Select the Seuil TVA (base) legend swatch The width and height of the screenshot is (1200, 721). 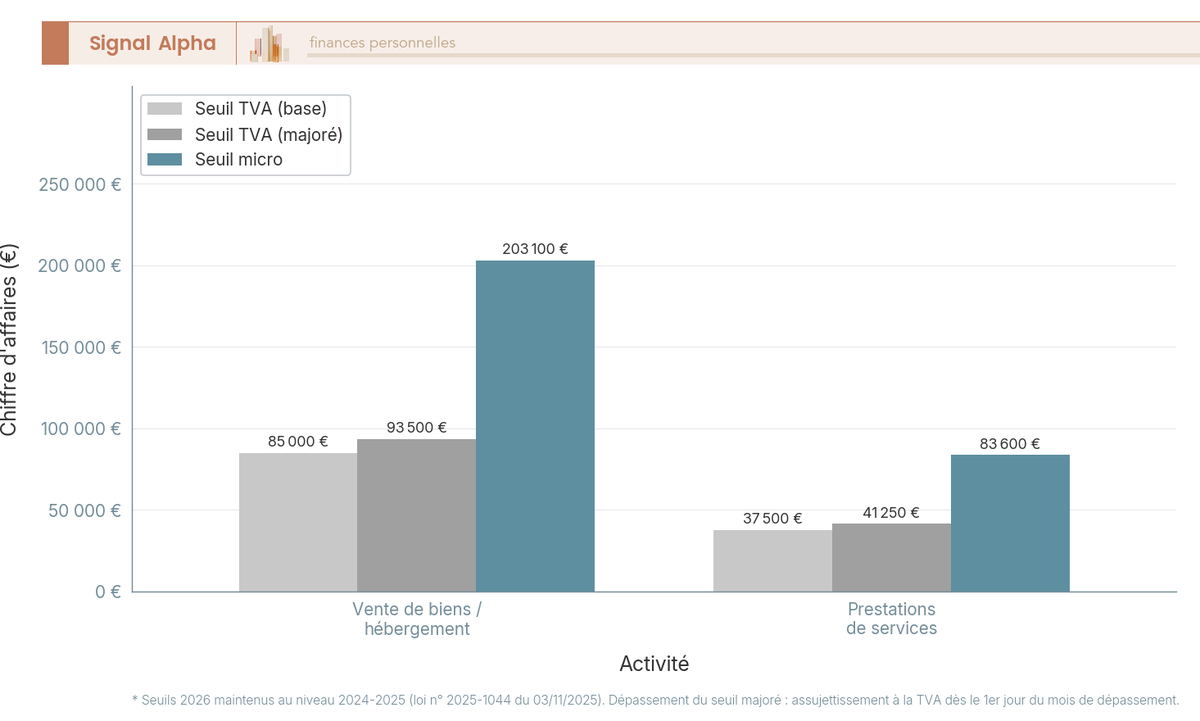tap(165, 108)
